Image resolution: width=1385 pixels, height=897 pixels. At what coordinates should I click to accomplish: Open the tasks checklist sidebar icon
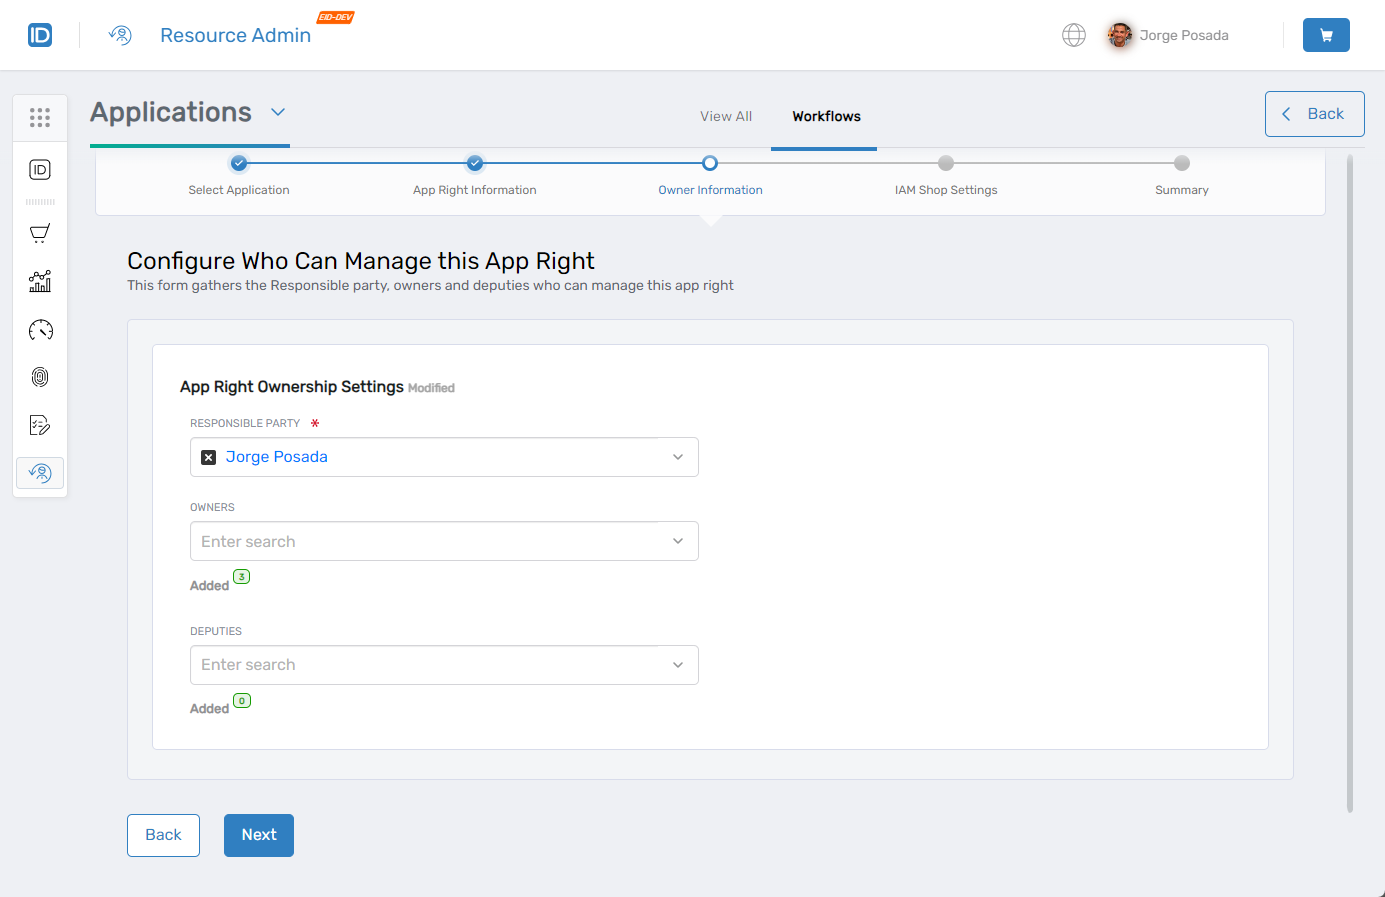click(x=40, y=424)
